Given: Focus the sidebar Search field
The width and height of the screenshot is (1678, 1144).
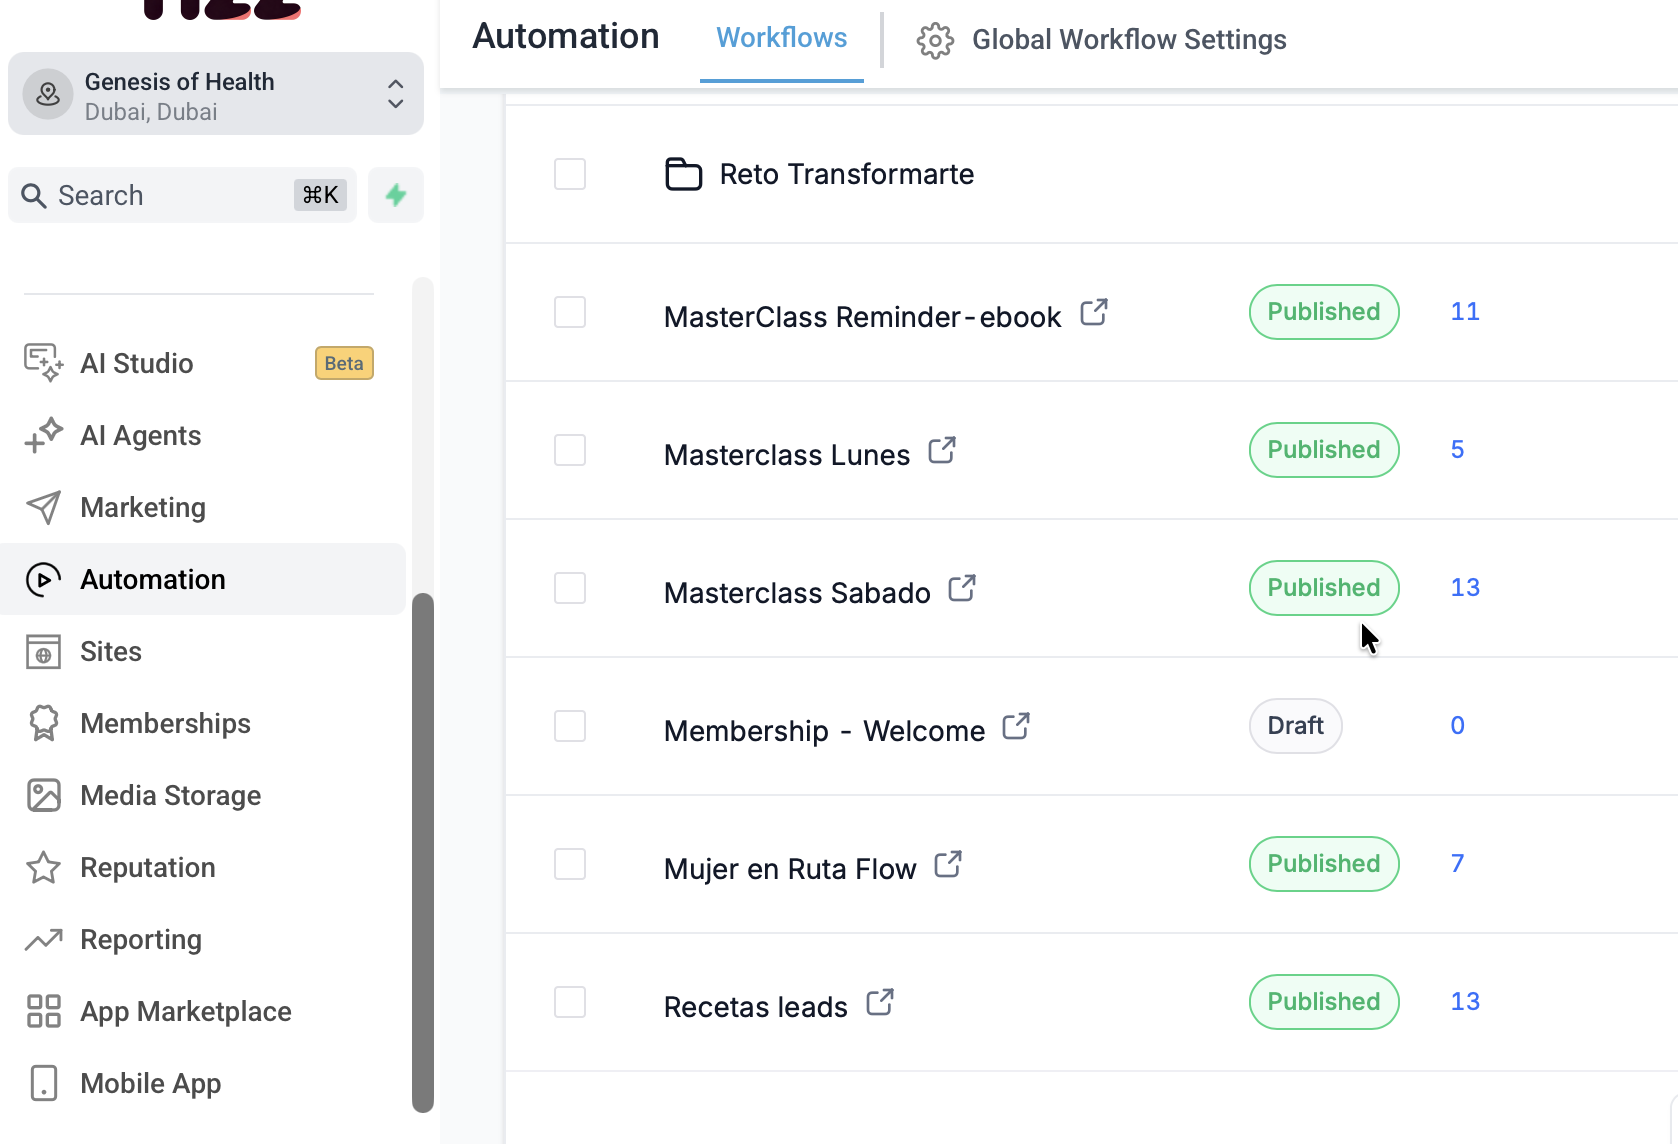Looking at the screenshot, I should point(182,195).
